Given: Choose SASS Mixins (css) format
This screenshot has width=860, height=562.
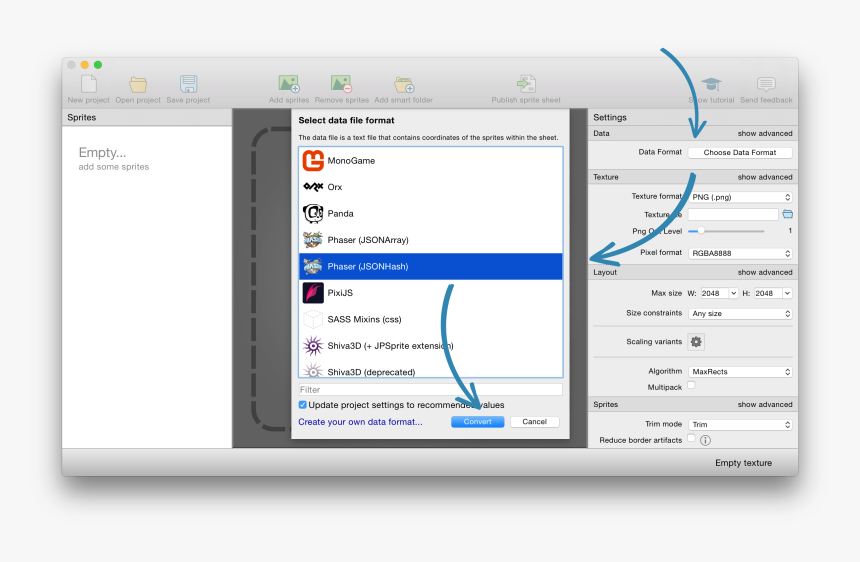Looking at the screenshot, I should pos(431,319).
